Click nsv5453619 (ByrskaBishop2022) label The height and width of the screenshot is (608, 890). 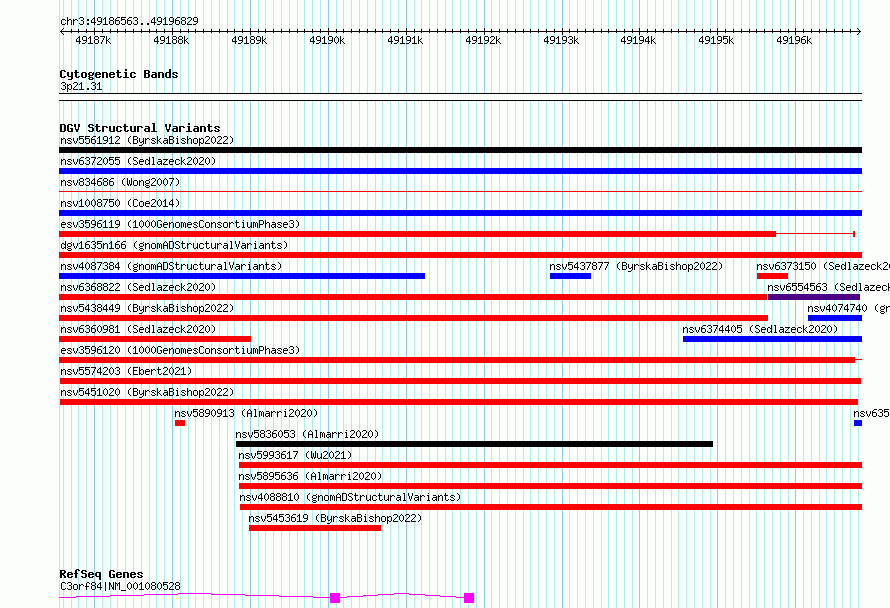point(335,518)
